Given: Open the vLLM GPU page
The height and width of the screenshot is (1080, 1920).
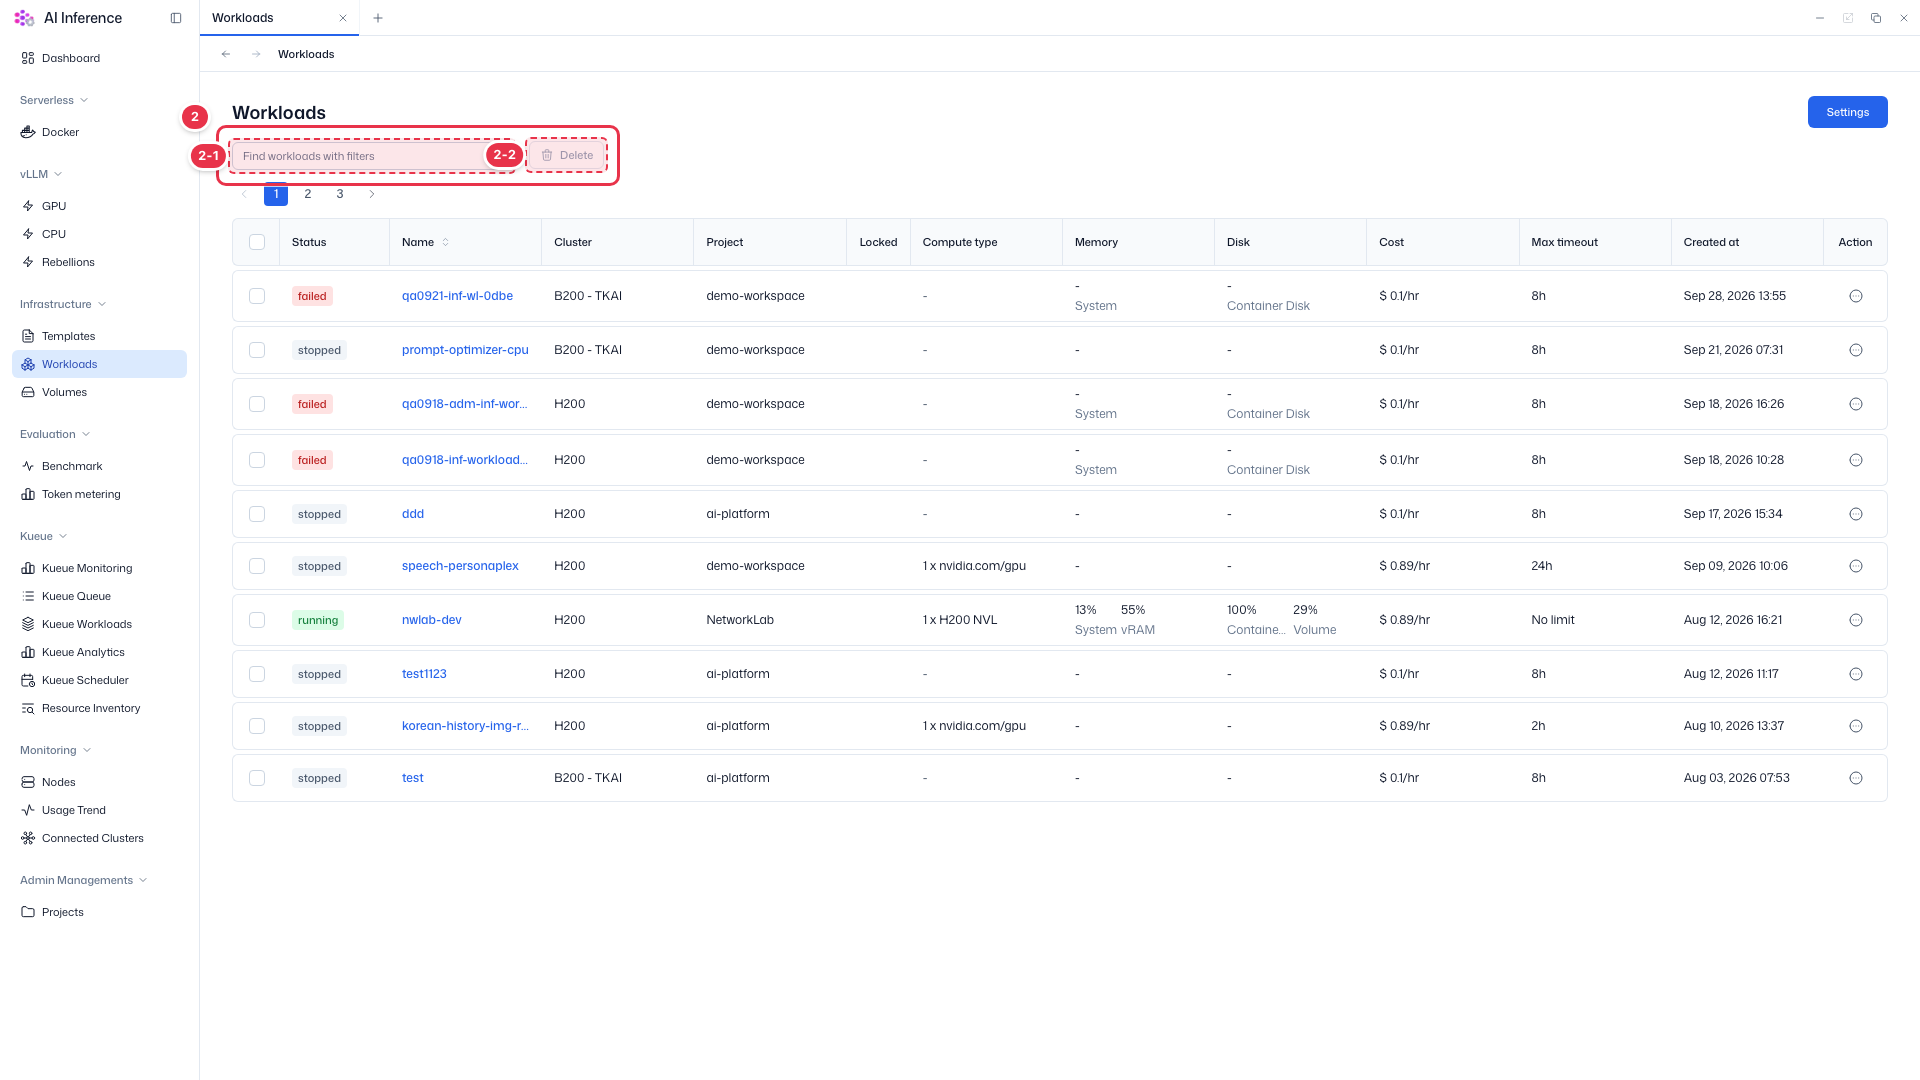Looking at the screenshot, I should (54, 206).
